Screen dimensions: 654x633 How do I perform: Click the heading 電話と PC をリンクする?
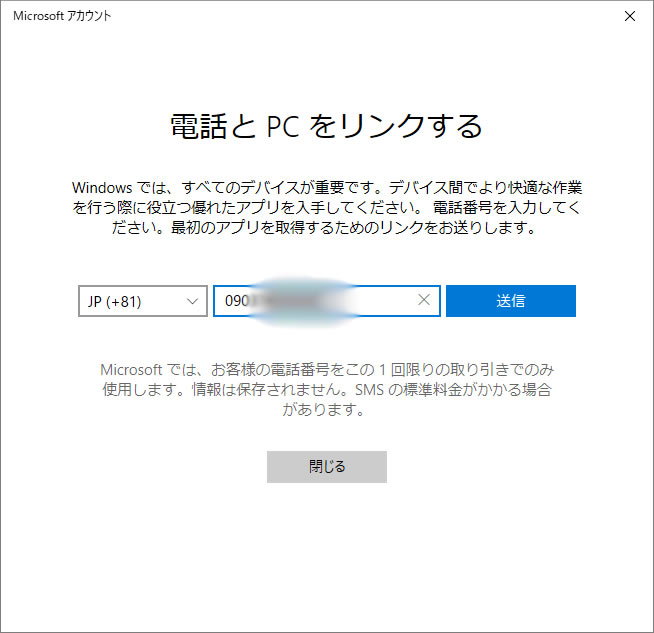326,126
